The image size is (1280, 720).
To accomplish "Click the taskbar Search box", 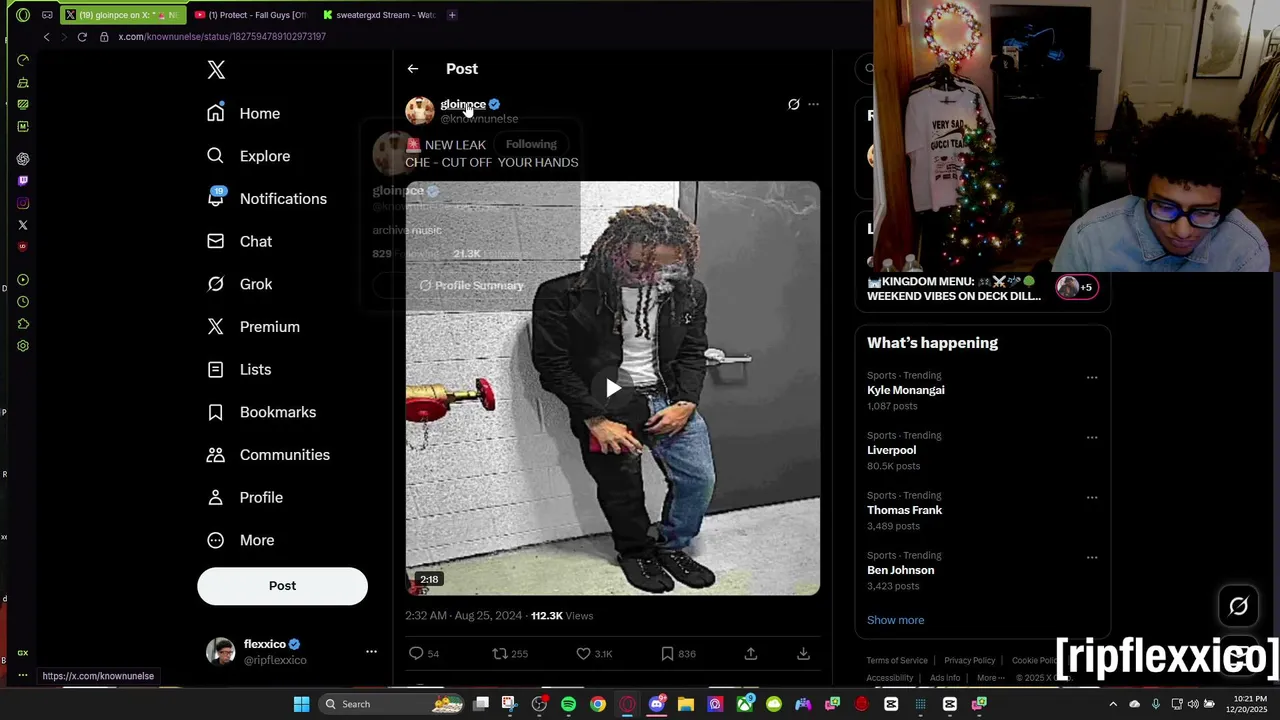I will tap(393, 704).
